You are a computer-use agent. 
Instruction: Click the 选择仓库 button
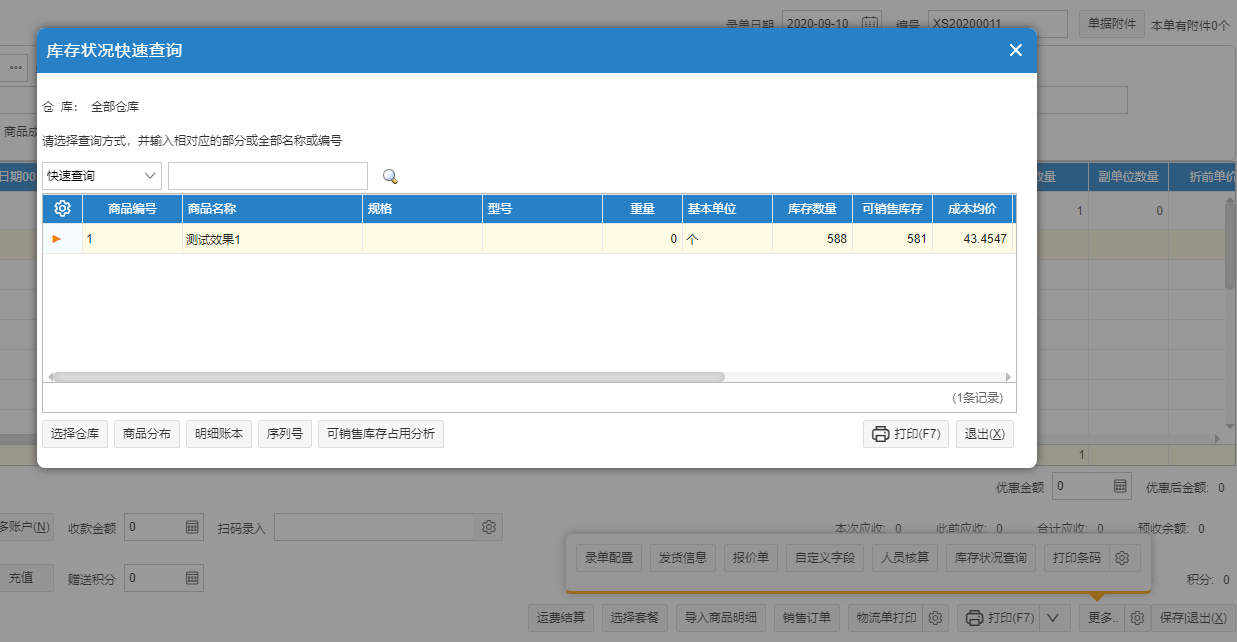tap(75, 434)
